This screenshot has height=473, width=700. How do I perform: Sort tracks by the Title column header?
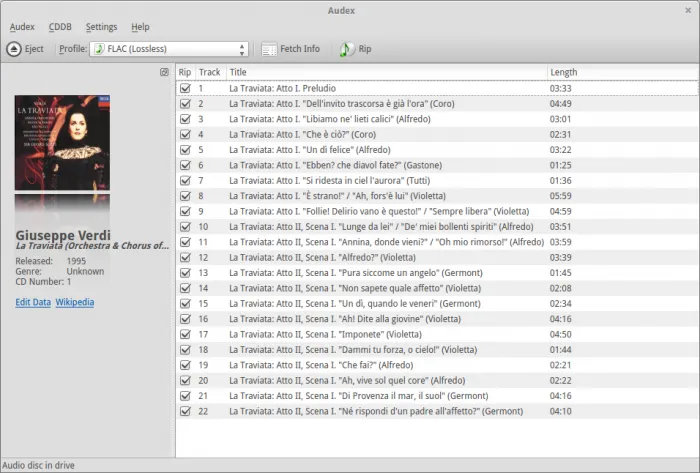click(x=385, y=72)
